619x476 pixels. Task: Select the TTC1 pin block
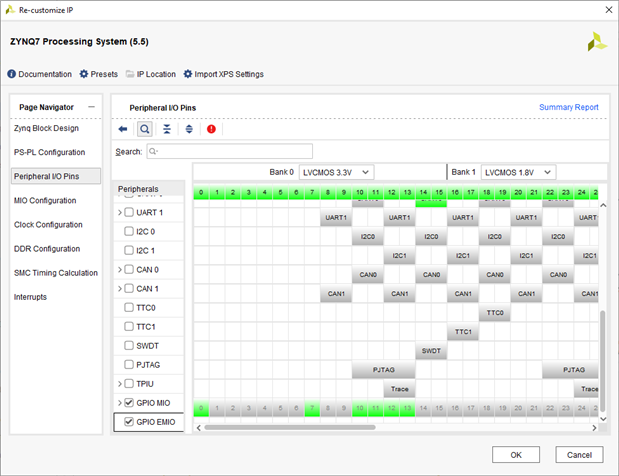coord(463,332)
